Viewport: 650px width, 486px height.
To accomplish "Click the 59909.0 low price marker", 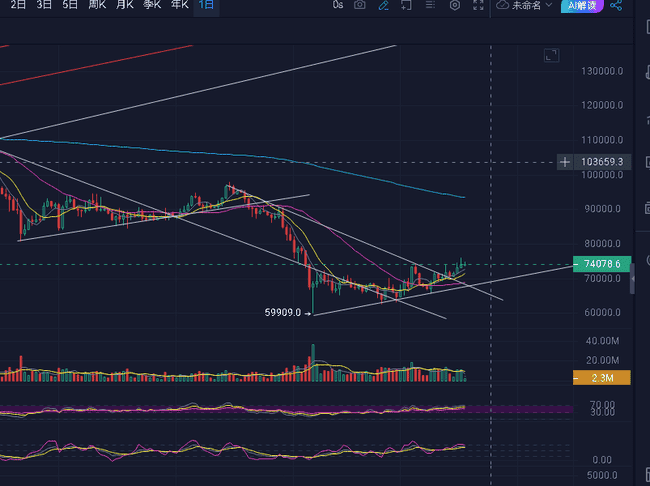I will 283,313.
